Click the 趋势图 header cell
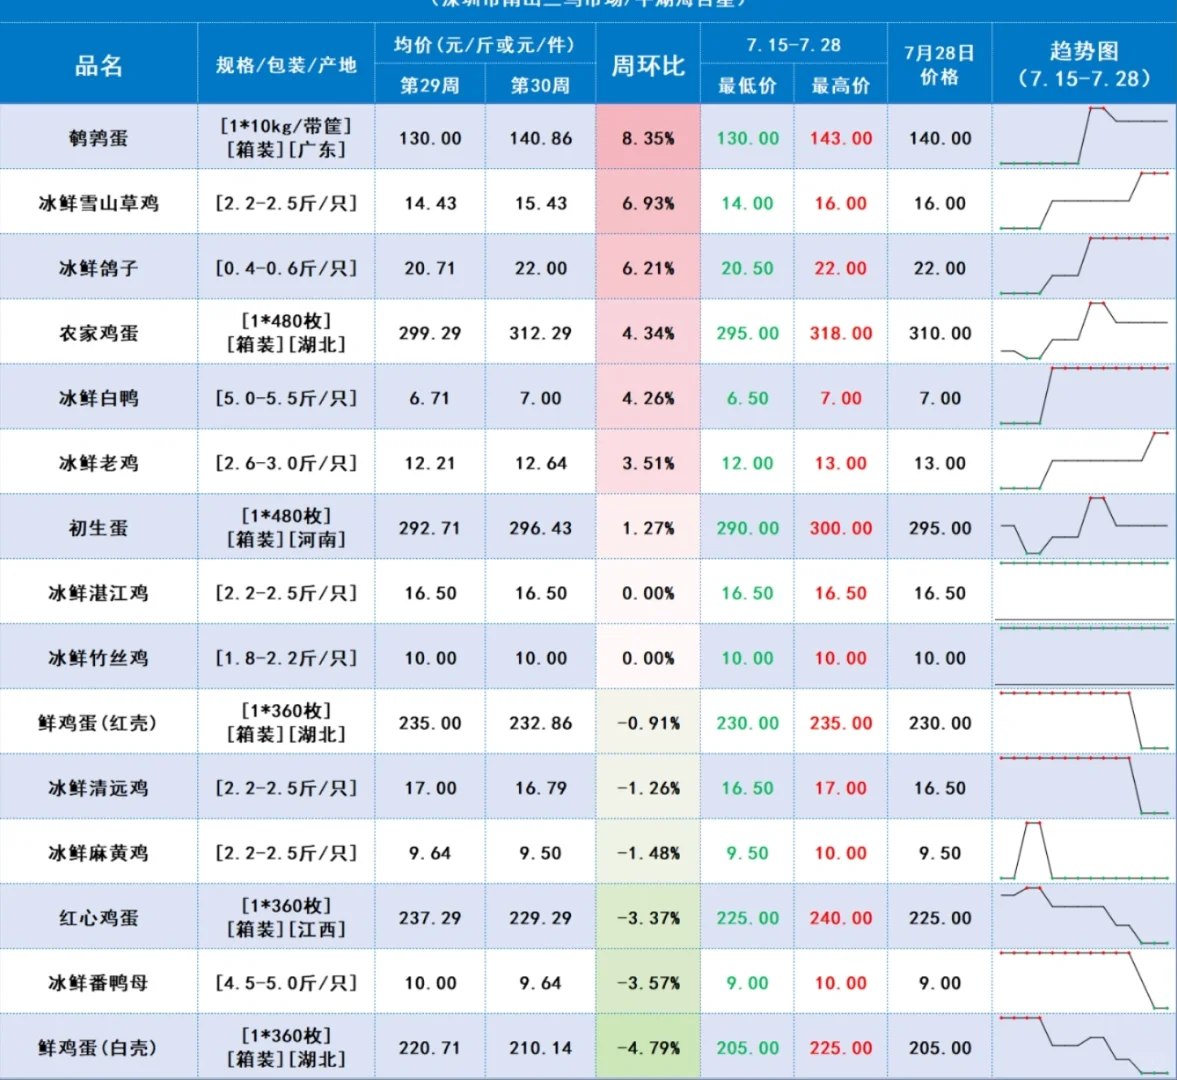The height and width of the screenshot is (1080, 1177). [1084, 65]
